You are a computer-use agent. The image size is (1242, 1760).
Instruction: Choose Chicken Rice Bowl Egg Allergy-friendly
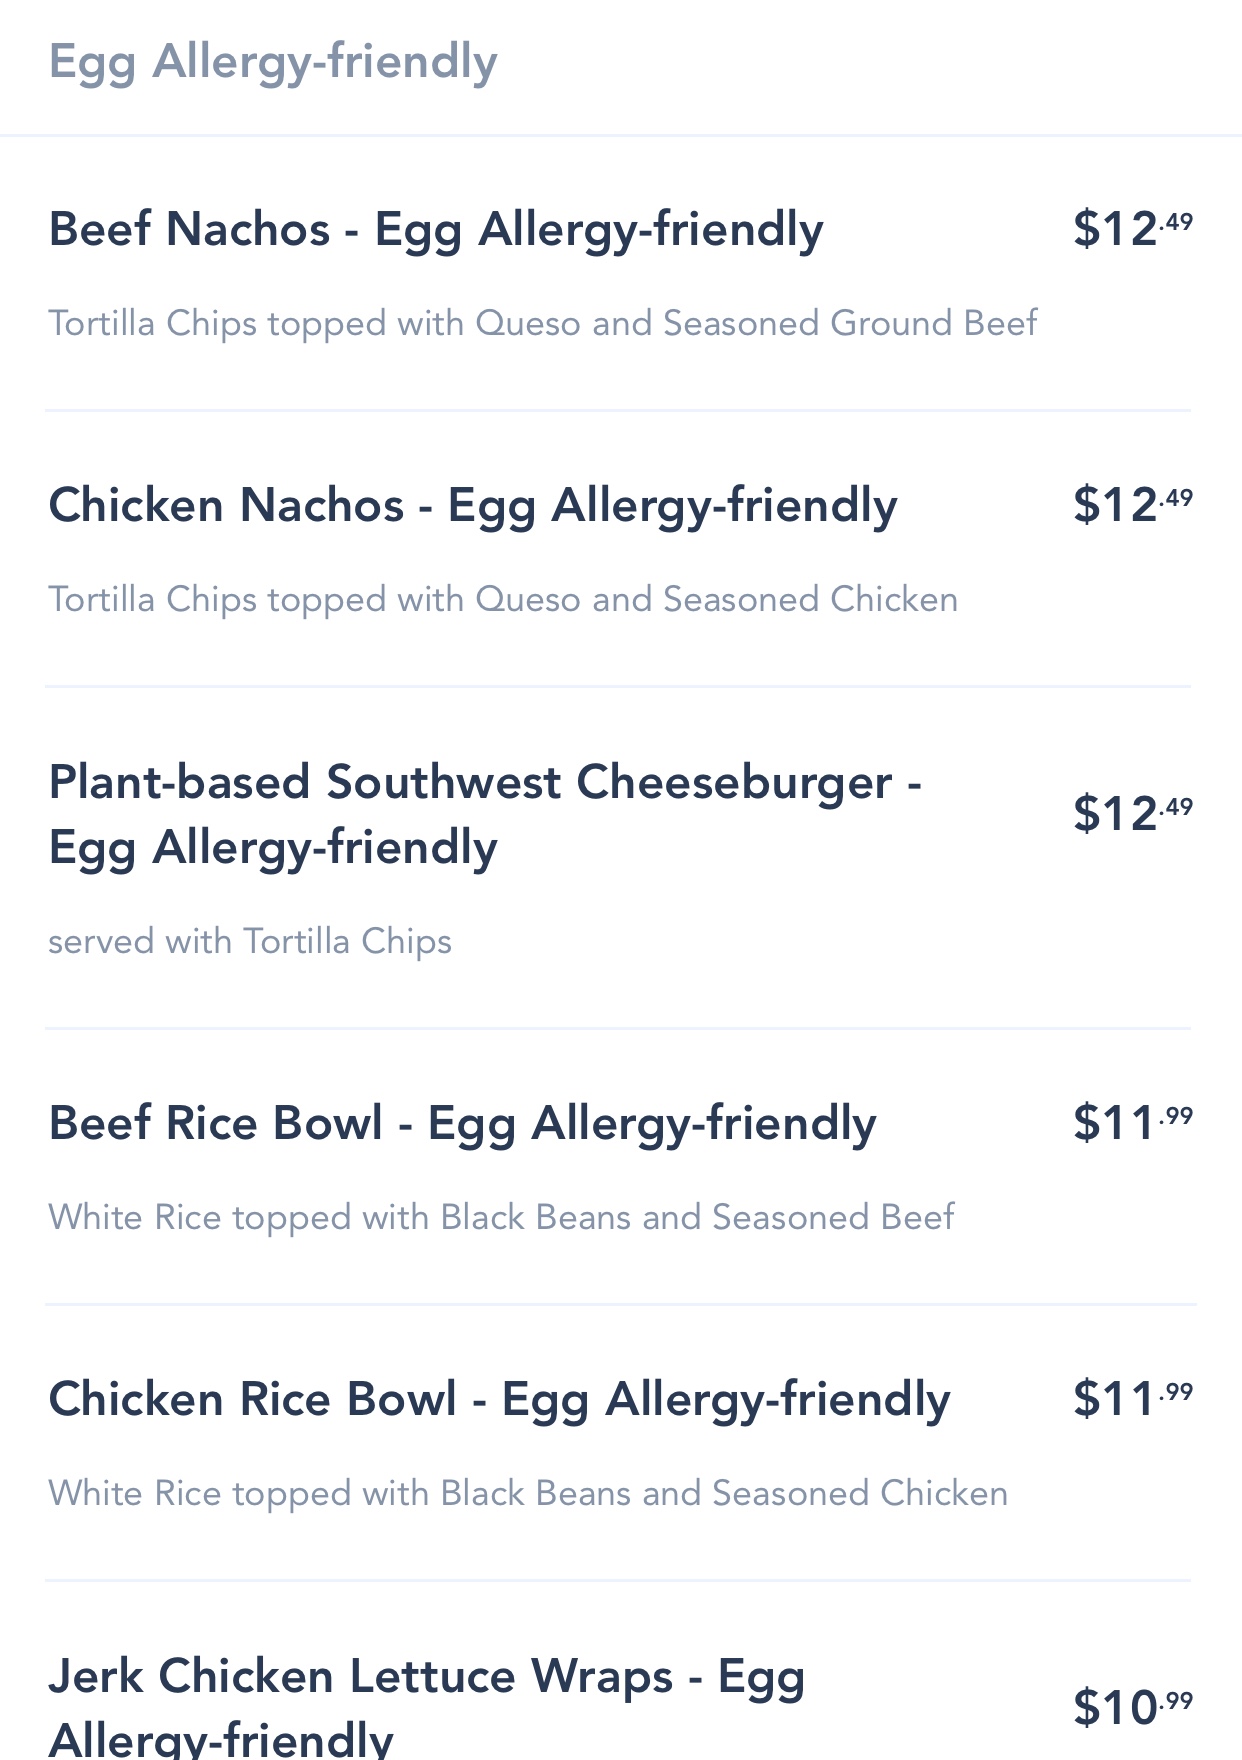pos(498,1399)
